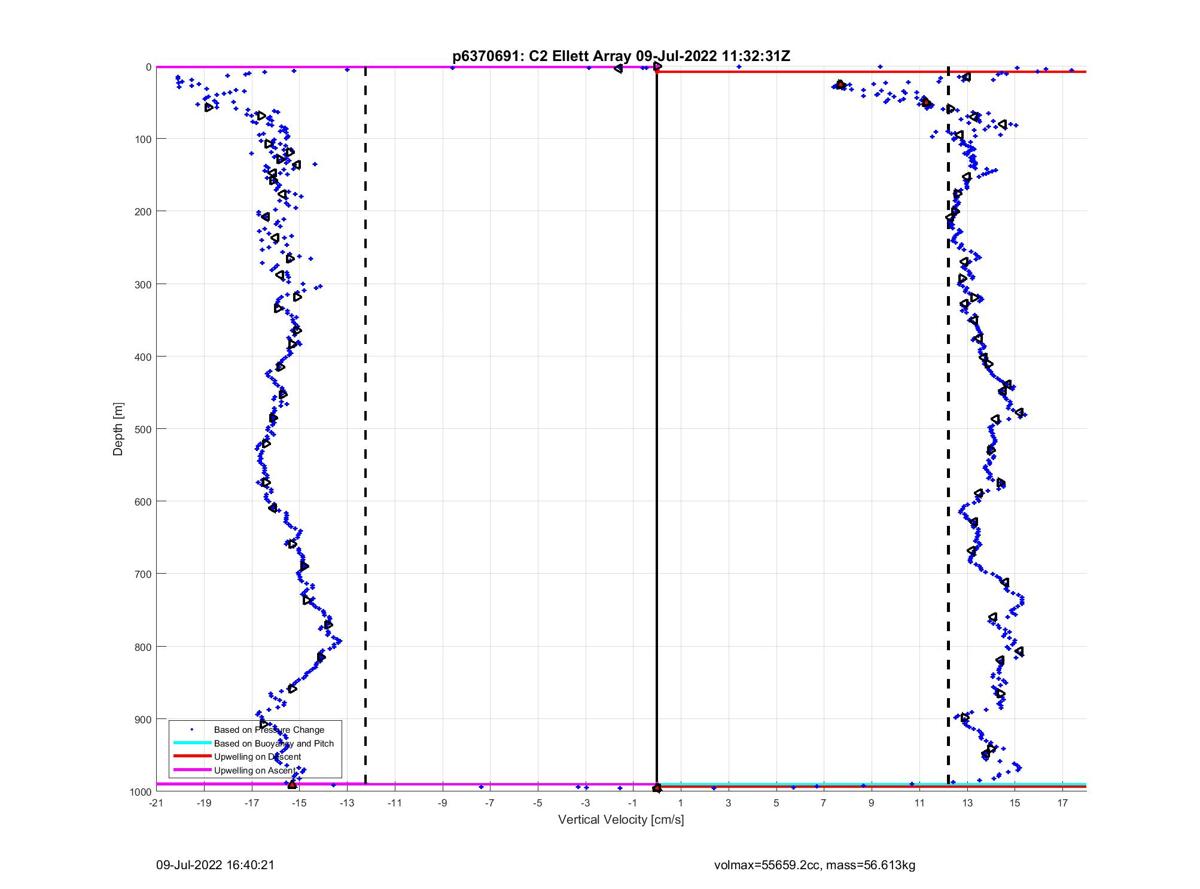Click x-axis tick label "-13"
The image size is (1200, 889).
tap(346, 802)
